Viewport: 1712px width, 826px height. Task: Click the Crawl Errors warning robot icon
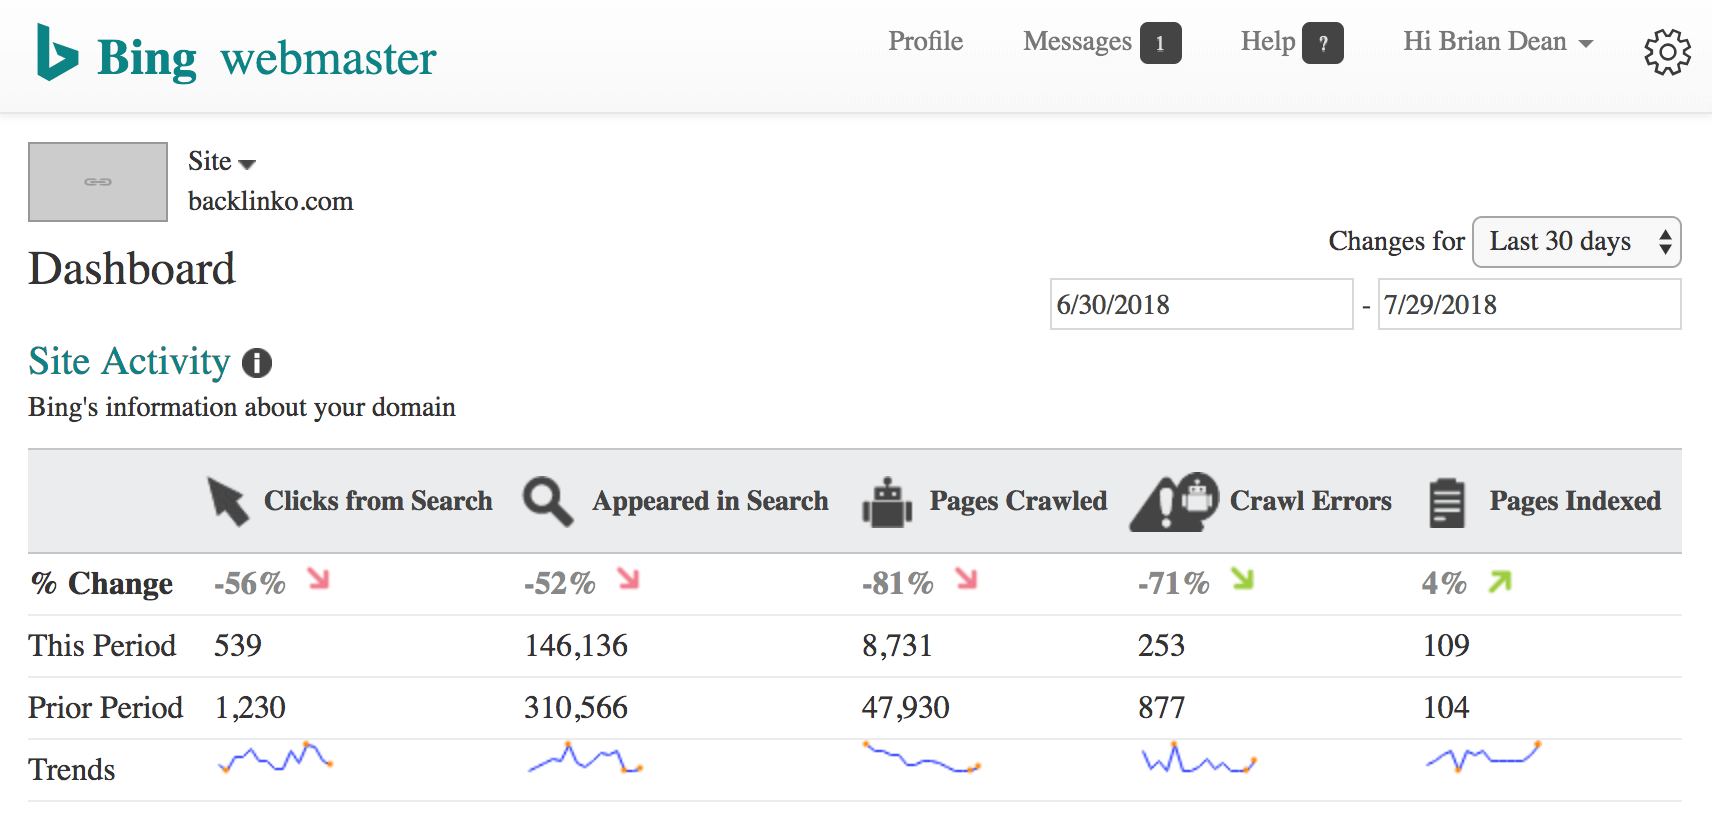(x=1174, y=502)
